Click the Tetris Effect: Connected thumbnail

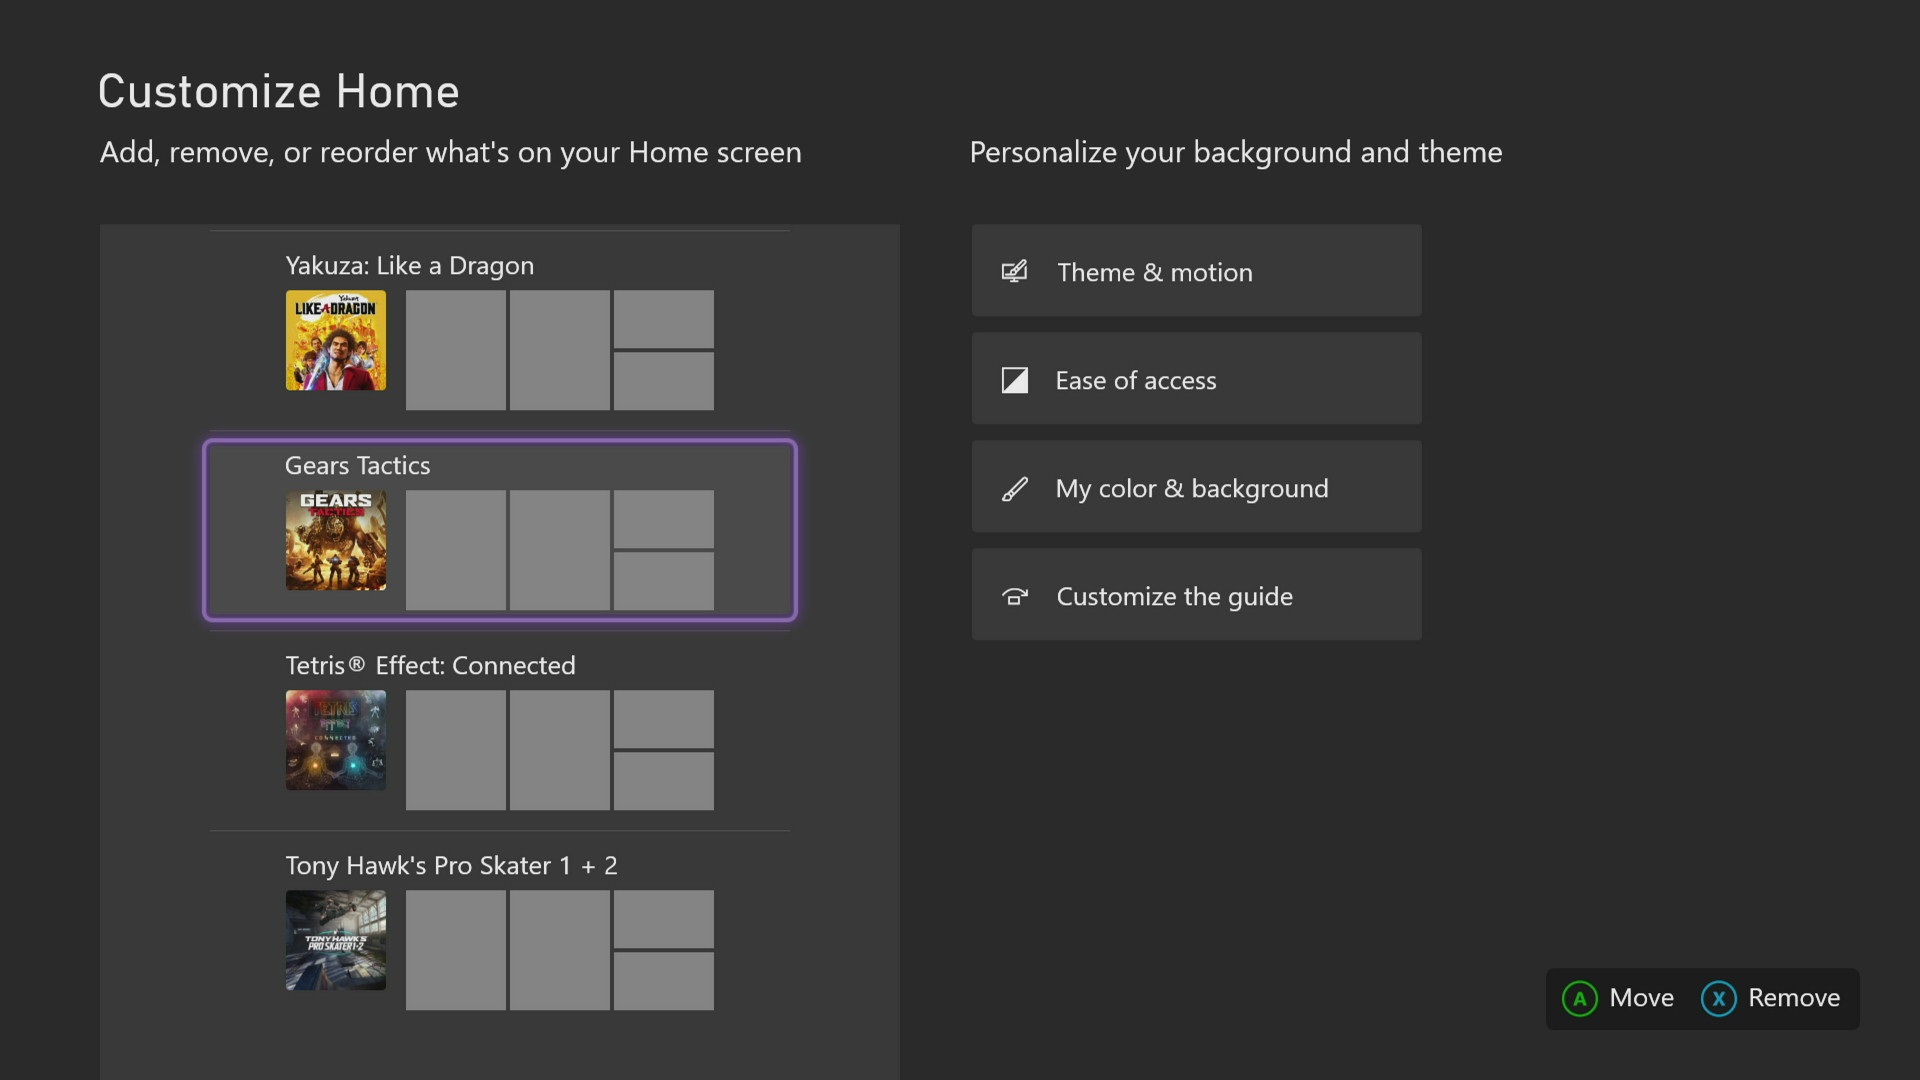[x=335, y=740]
